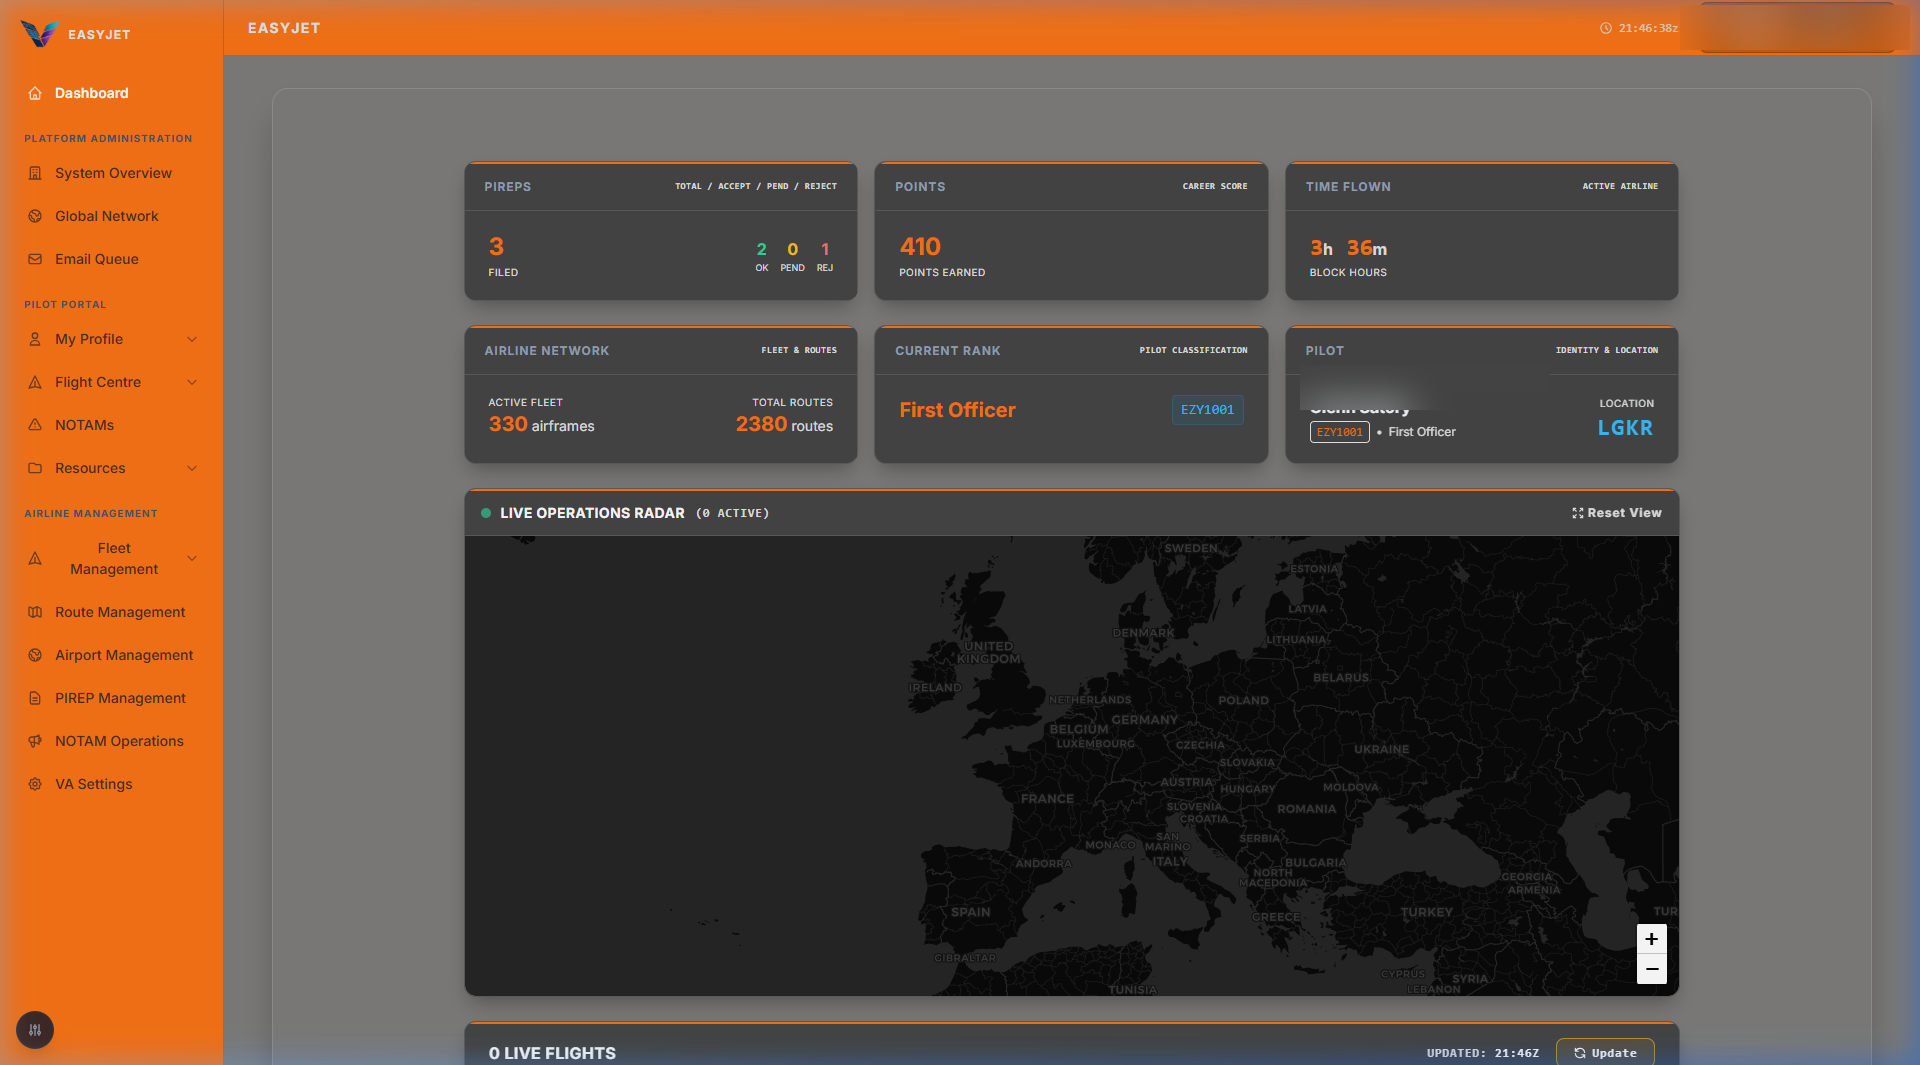1920x1065 pixels.
Task: Click the 1 REJ rejected count
Action: pyautogui.click(x=825, y=249)
